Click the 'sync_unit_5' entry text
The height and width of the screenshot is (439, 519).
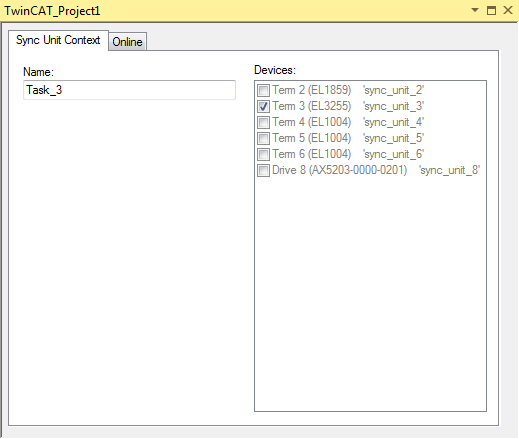[393, 138]
